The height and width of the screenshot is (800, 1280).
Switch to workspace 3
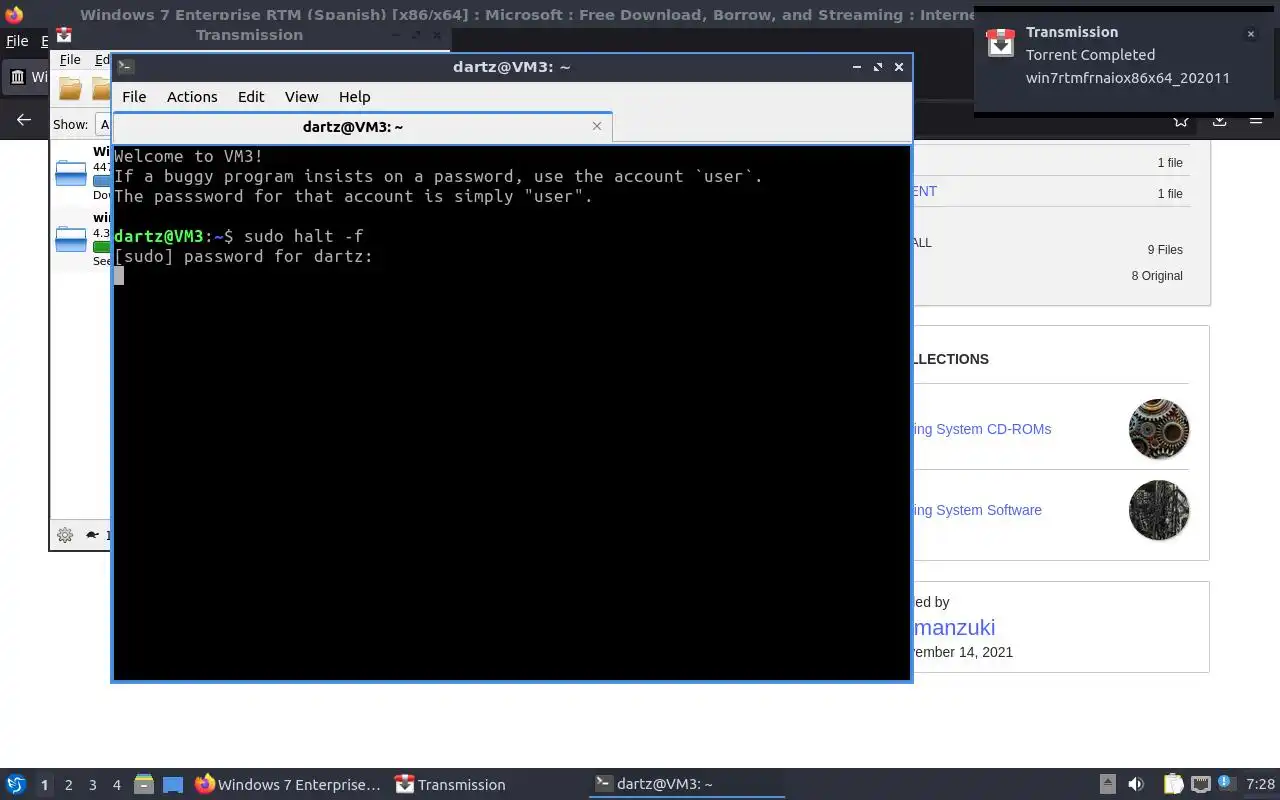(93, 785)
